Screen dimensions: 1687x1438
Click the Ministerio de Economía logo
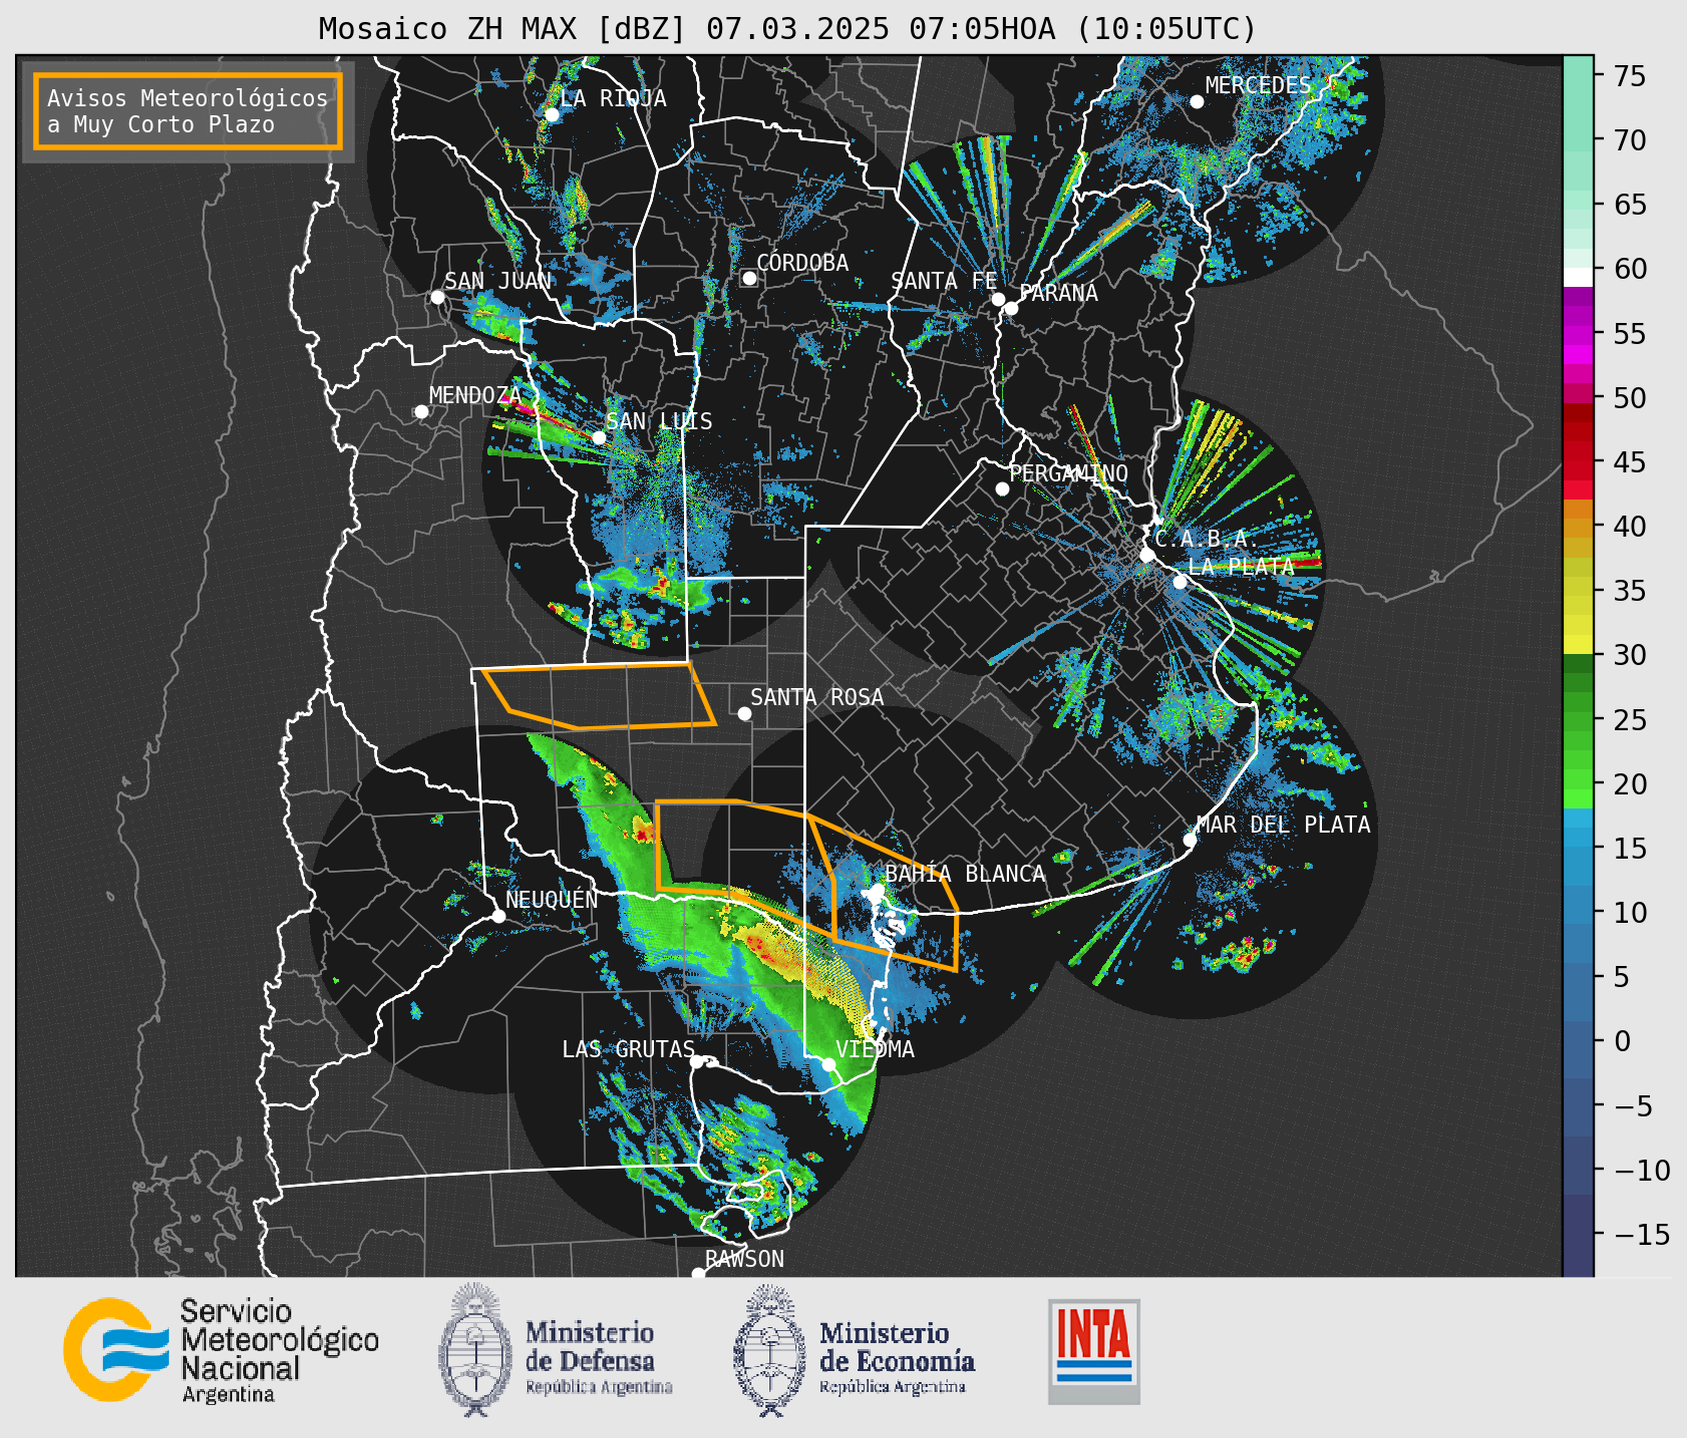pyautogui.click(x=854, y=1351)
